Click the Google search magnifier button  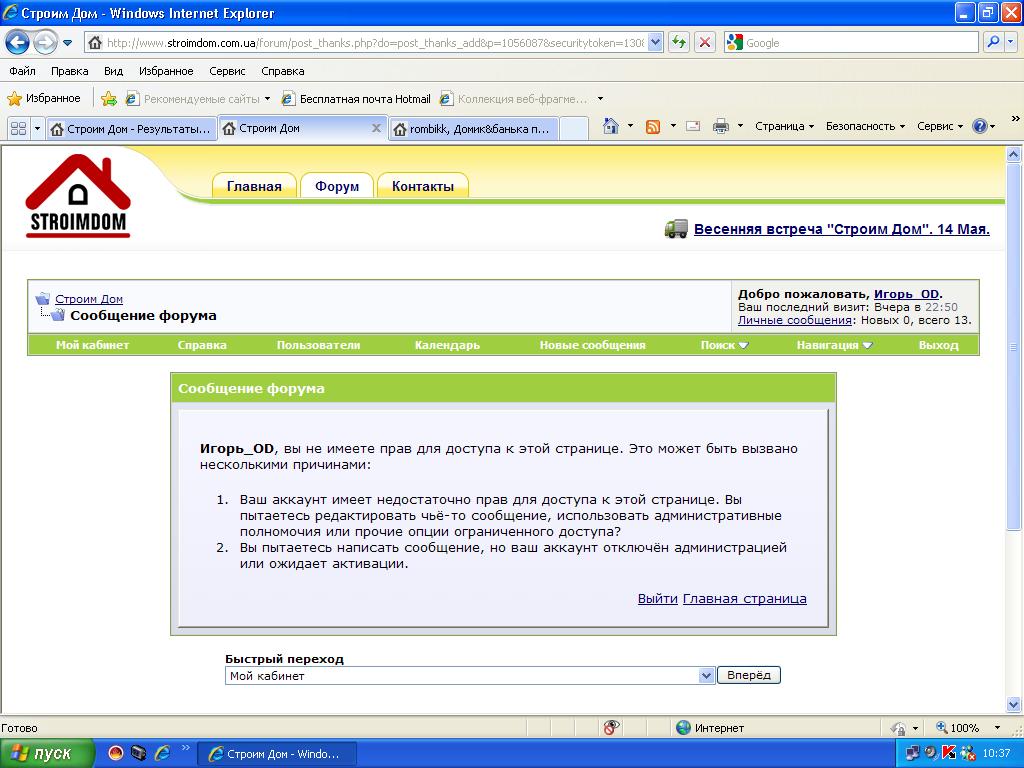pyautogui.click(x=993, y=43)
